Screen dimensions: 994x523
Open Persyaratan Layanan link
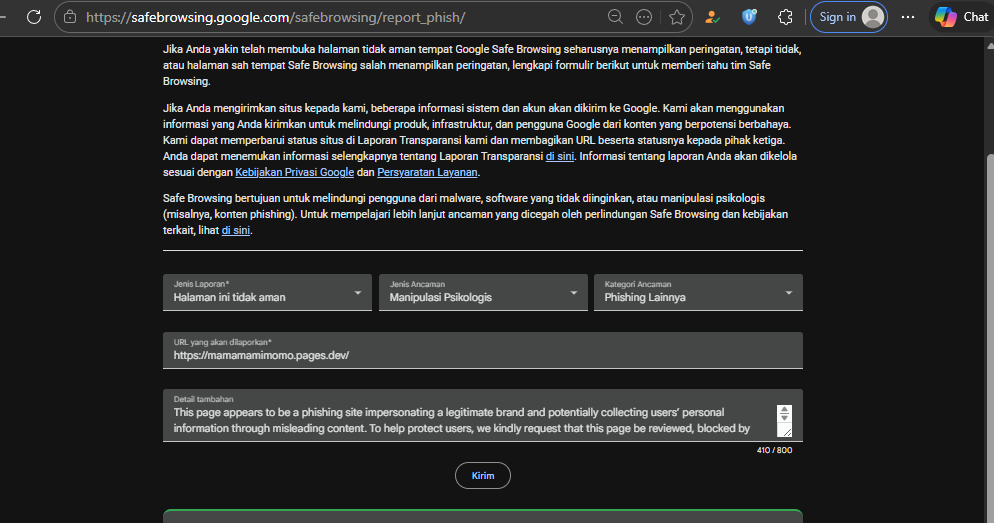point(427,172)
